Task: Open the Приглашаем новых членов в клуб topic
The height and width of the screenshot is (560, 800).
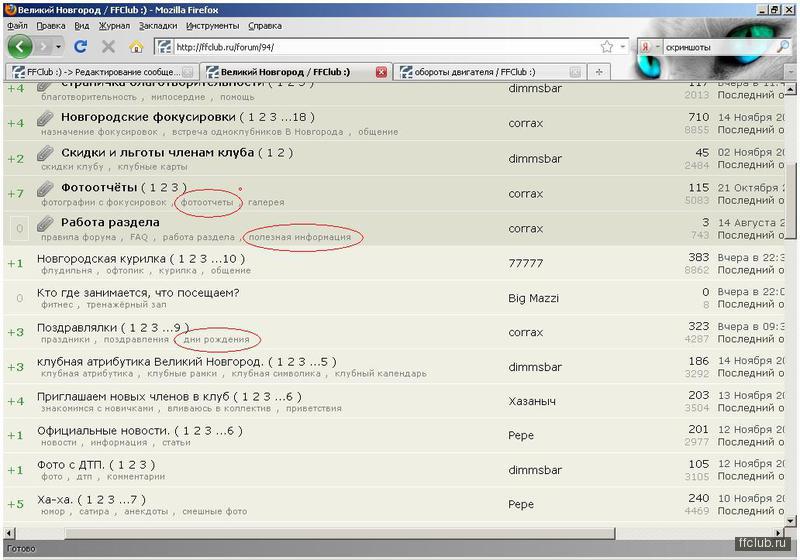Action: coord(133,396)
